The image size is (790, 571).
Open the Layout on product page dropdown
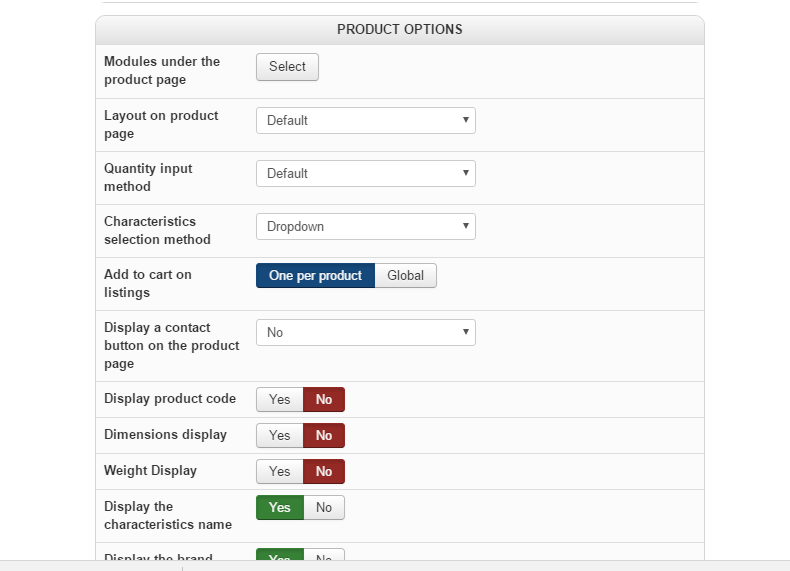click(365, 121)
